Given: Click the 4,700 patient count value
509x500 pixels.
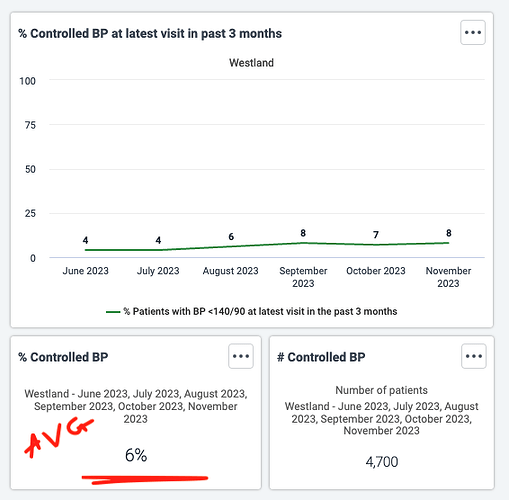Looking at the screenshot, I should click(x=382, y=462).
